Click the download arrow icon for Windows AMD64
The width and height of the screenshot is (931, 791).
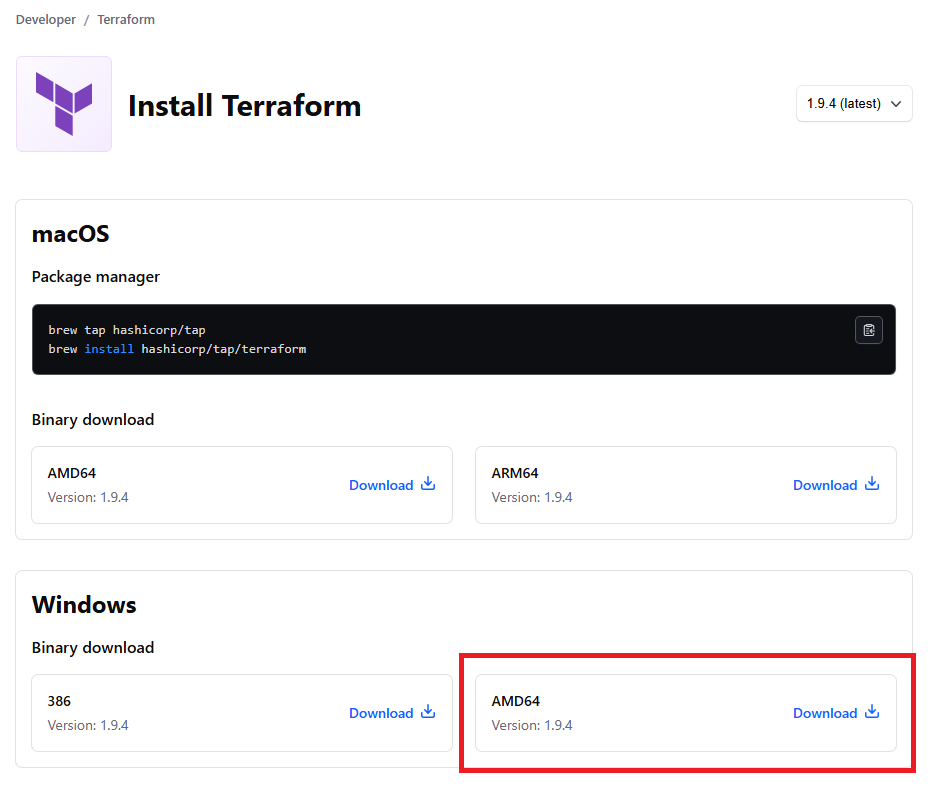[872, 712]
